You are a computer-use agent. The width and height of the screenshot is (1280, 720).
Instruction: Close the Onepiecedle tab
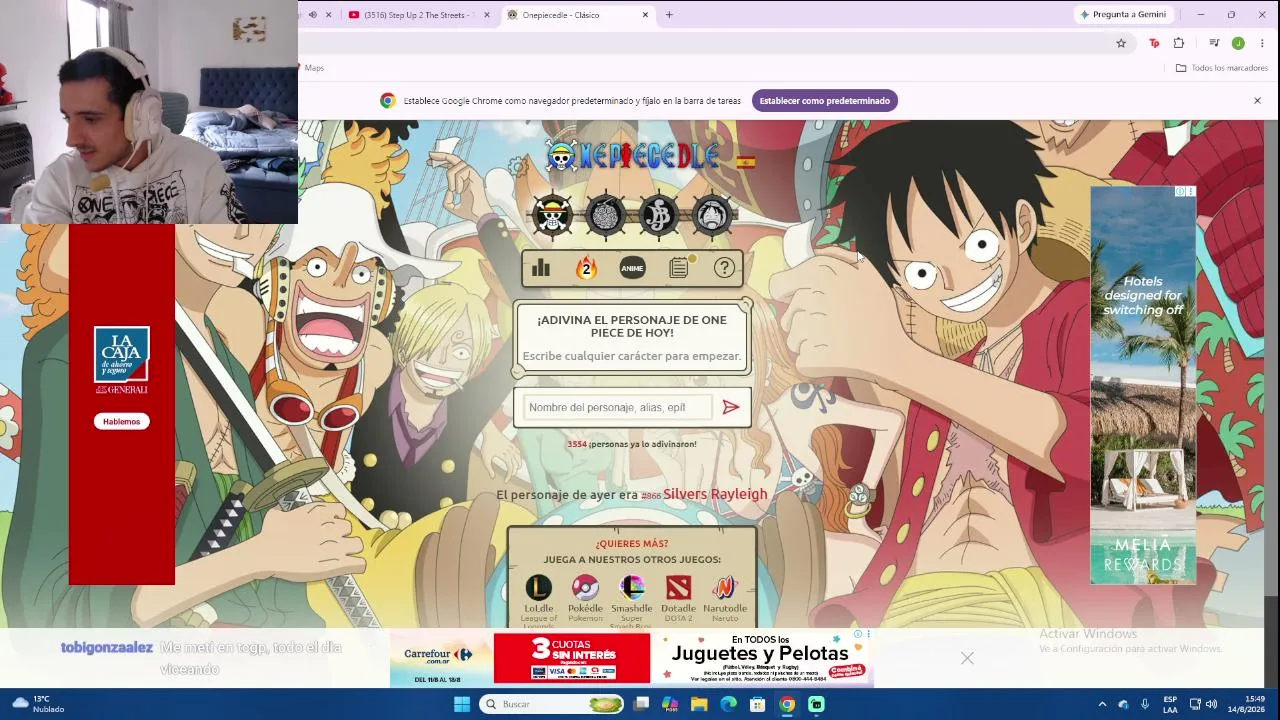pos(645,15)
